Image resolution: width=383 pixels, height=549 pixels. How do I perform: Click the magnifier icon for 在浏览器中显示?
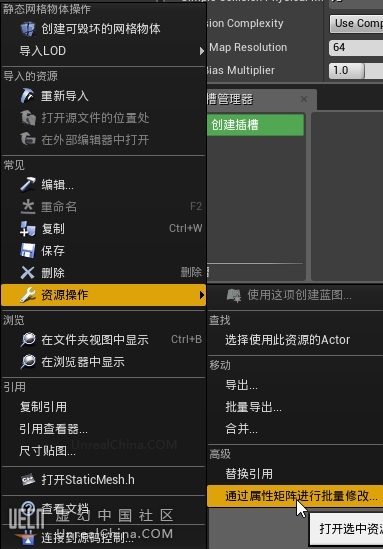[x=28, y=362]
